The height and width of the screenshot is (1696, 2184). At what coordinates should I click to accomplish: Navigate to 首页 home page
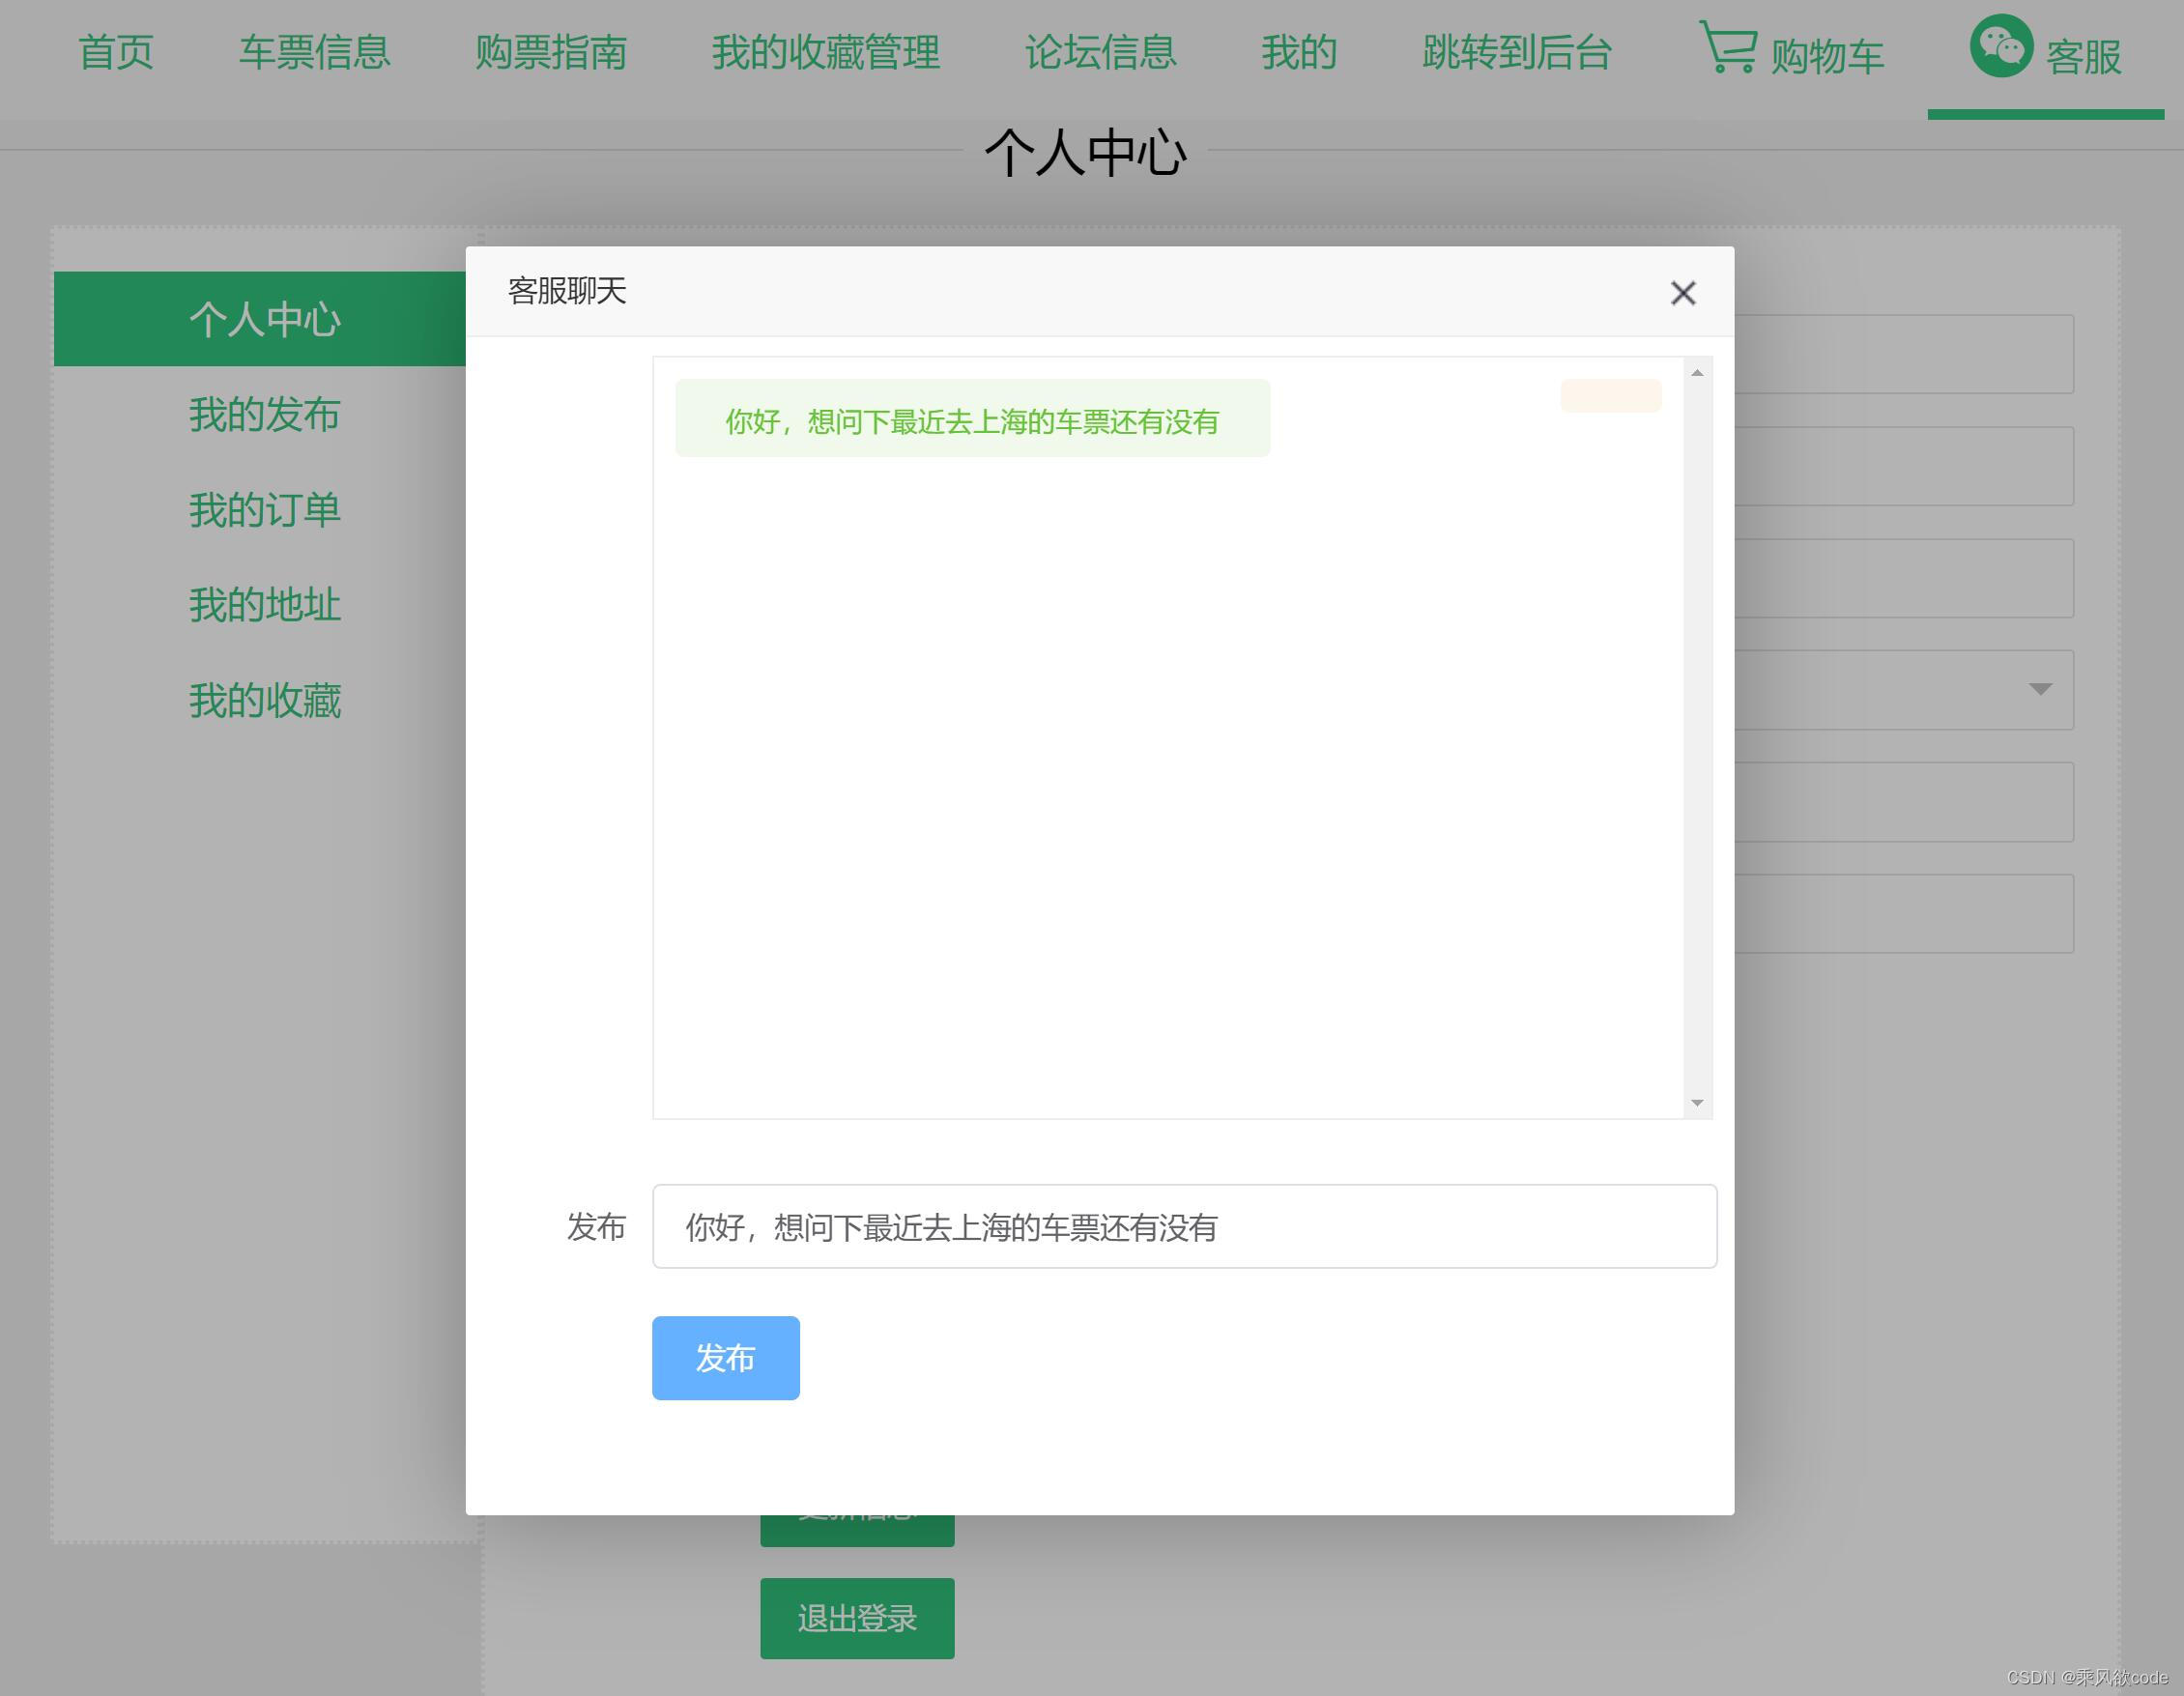(117, 55)
